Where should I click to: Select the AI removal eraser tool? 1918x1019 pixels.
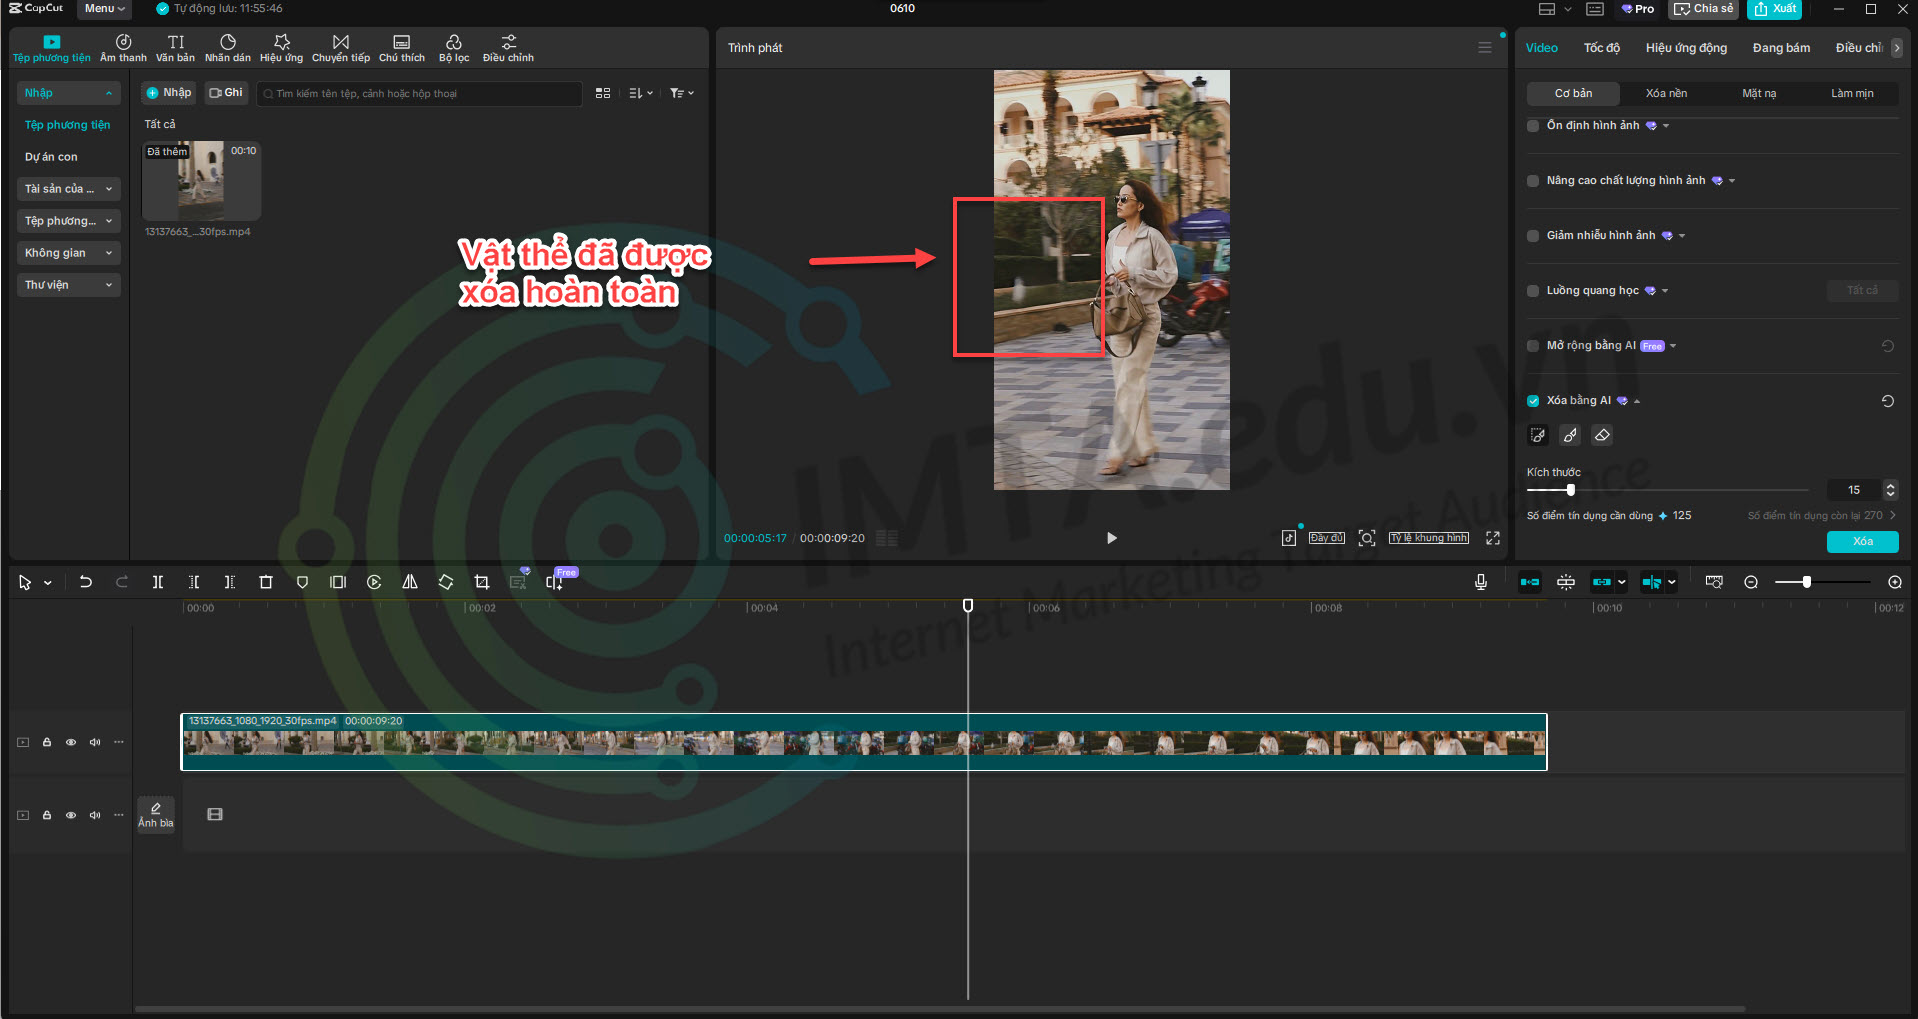click(1602, 435)
